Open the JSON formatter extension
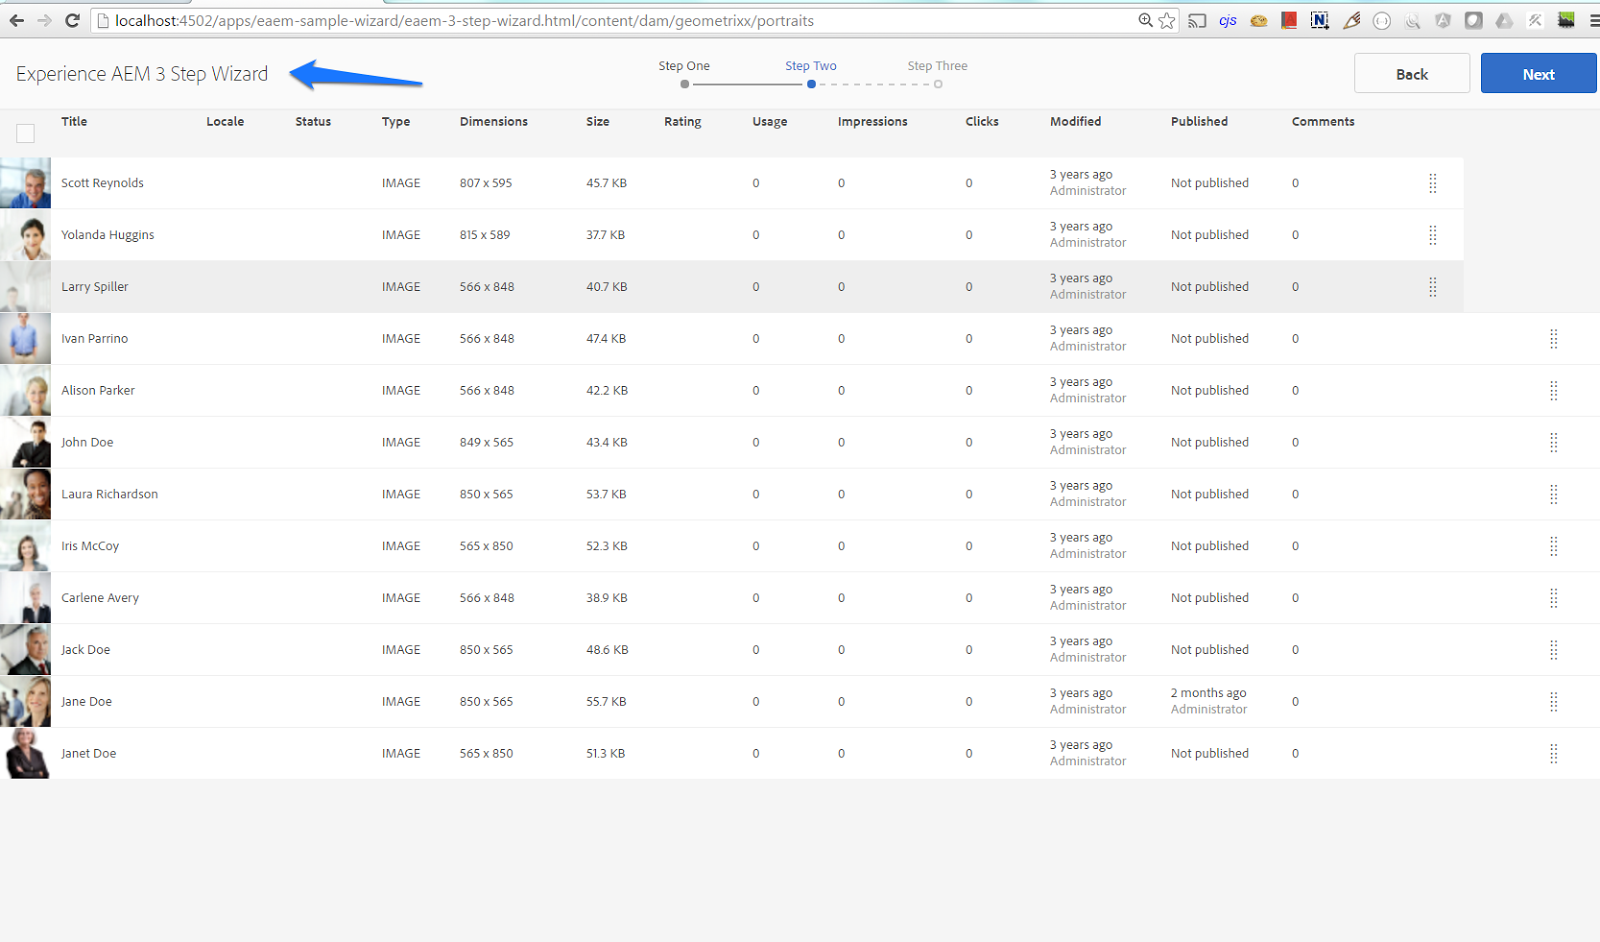 1381,20
